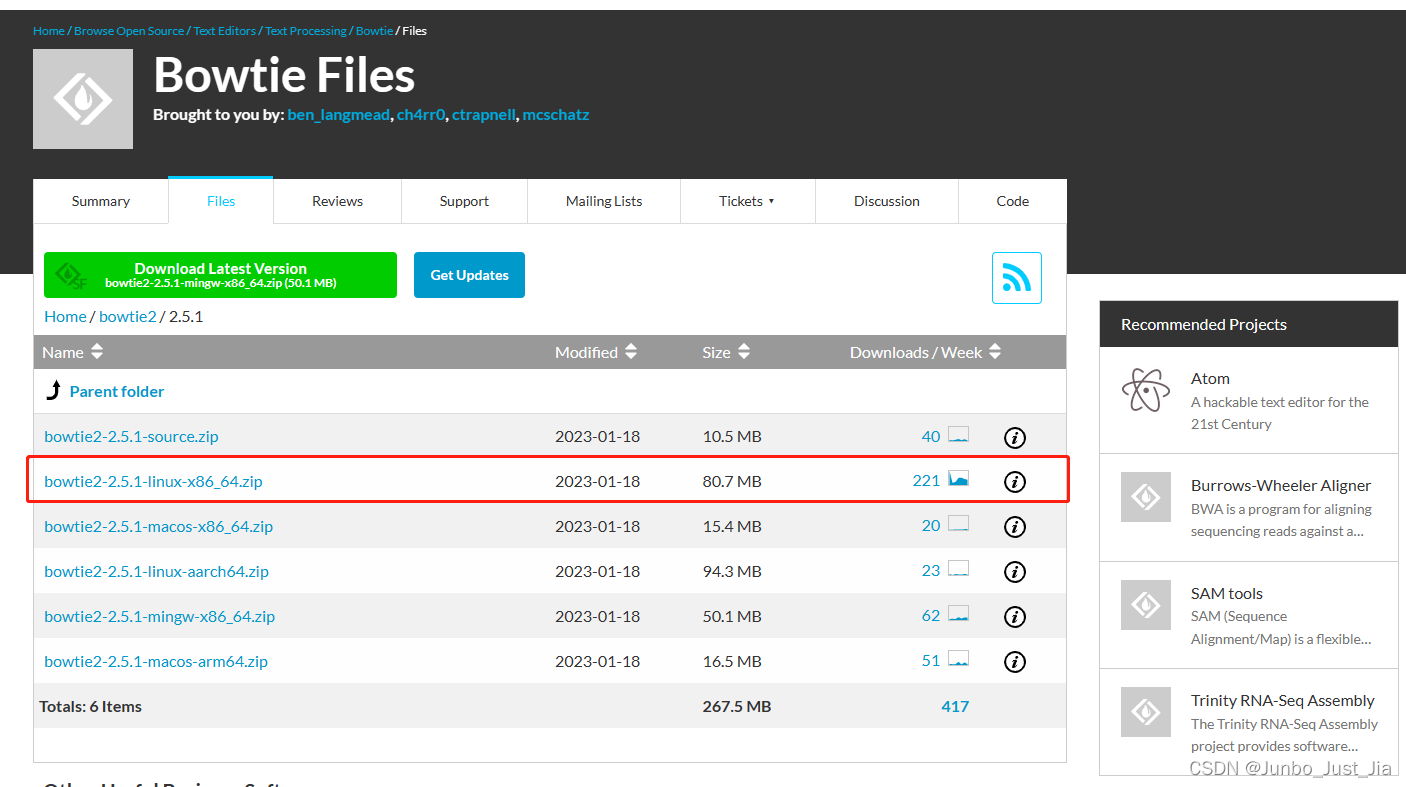Download bowtie2-2.5.1-linux-x86_64.zip

pyautogui.click(x=153, y=482)
